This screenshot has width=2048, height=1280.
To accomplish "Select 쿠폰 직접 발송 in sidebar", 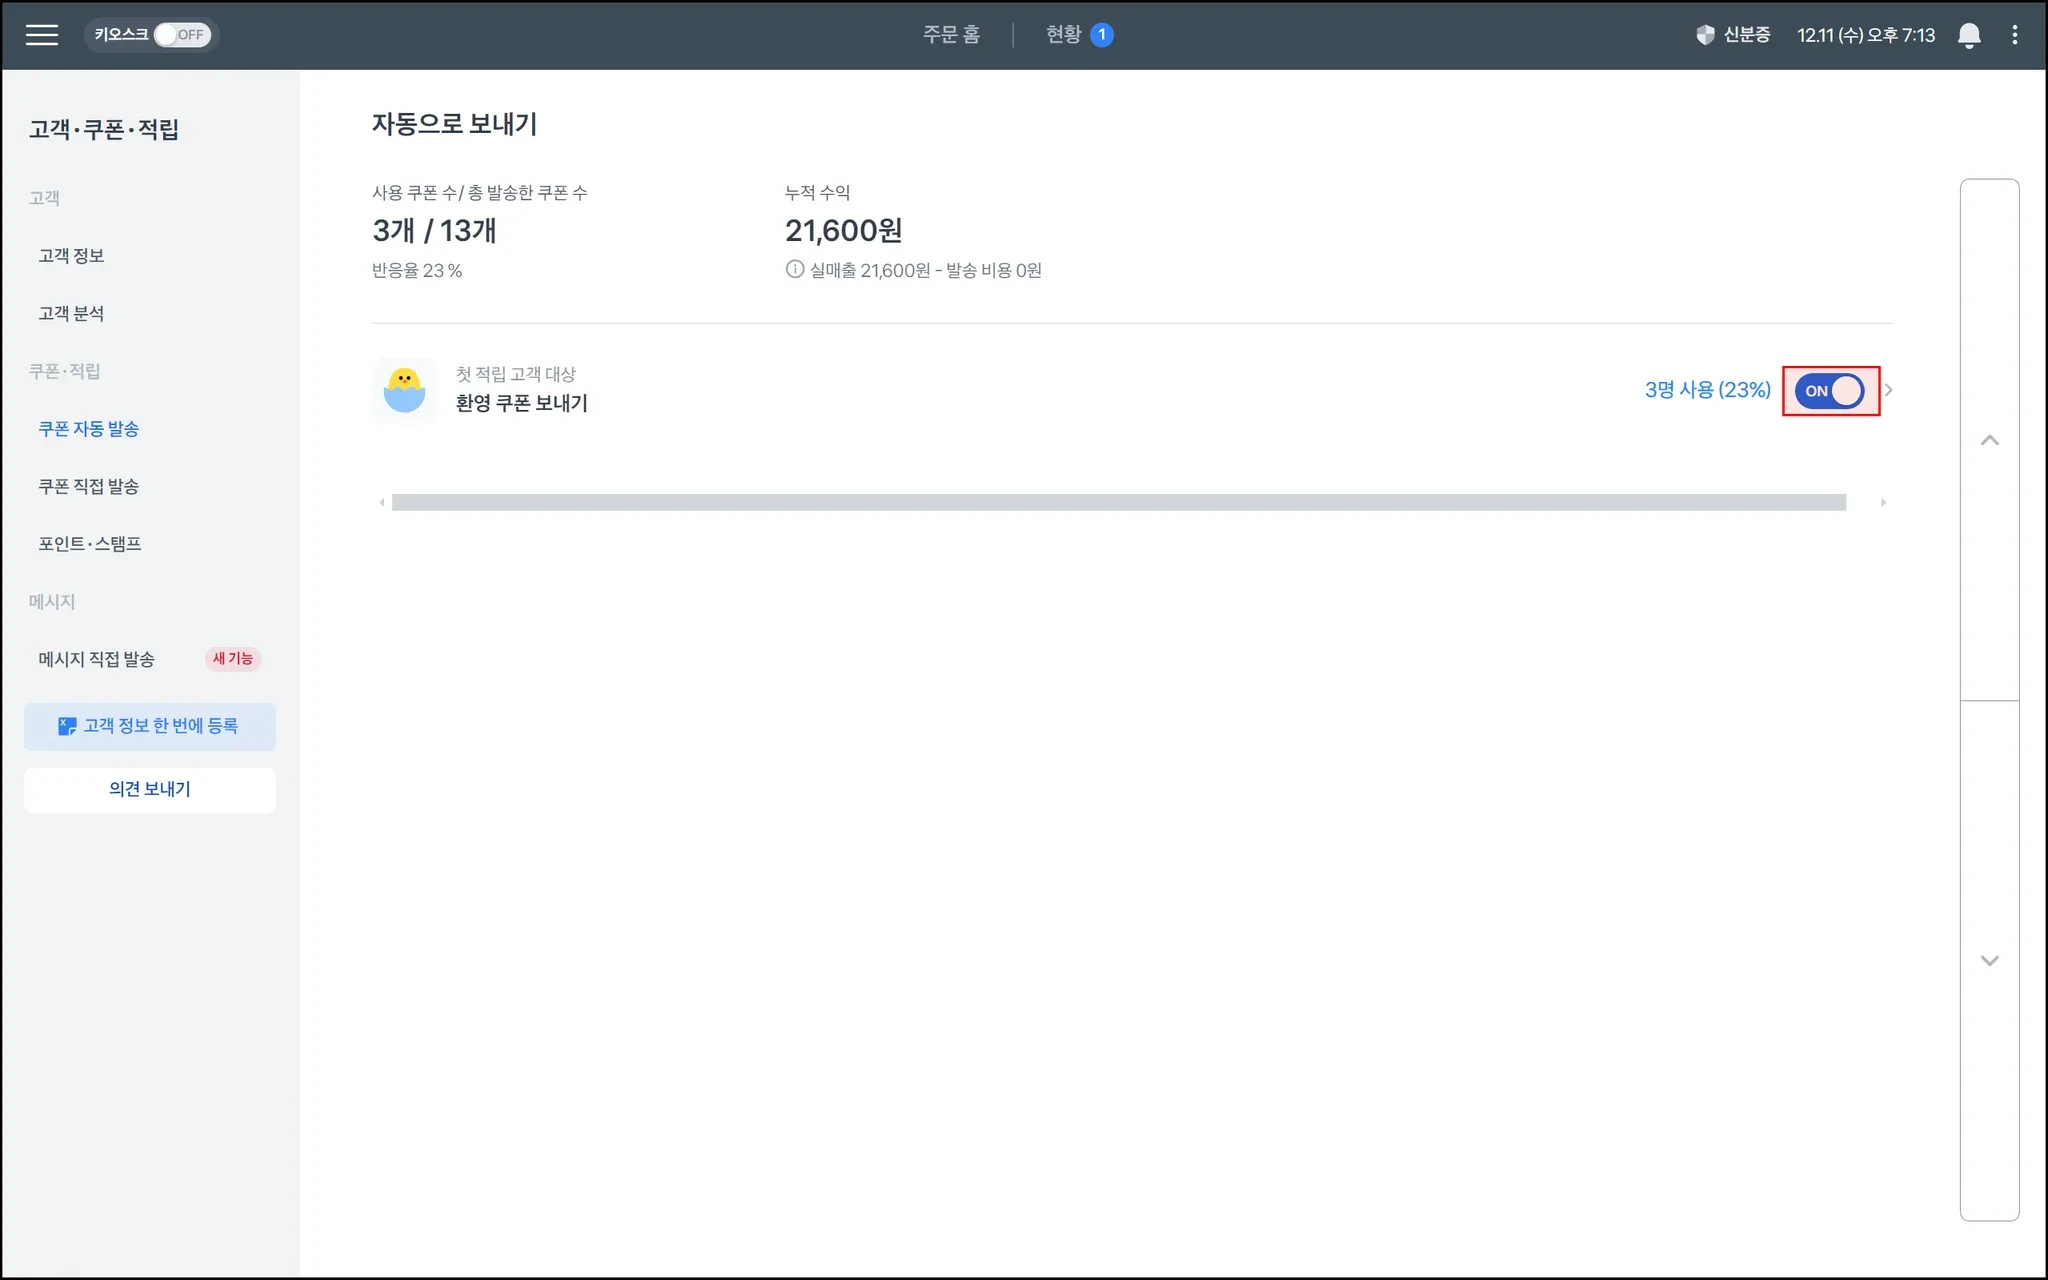I will click(x=88, y=486).
